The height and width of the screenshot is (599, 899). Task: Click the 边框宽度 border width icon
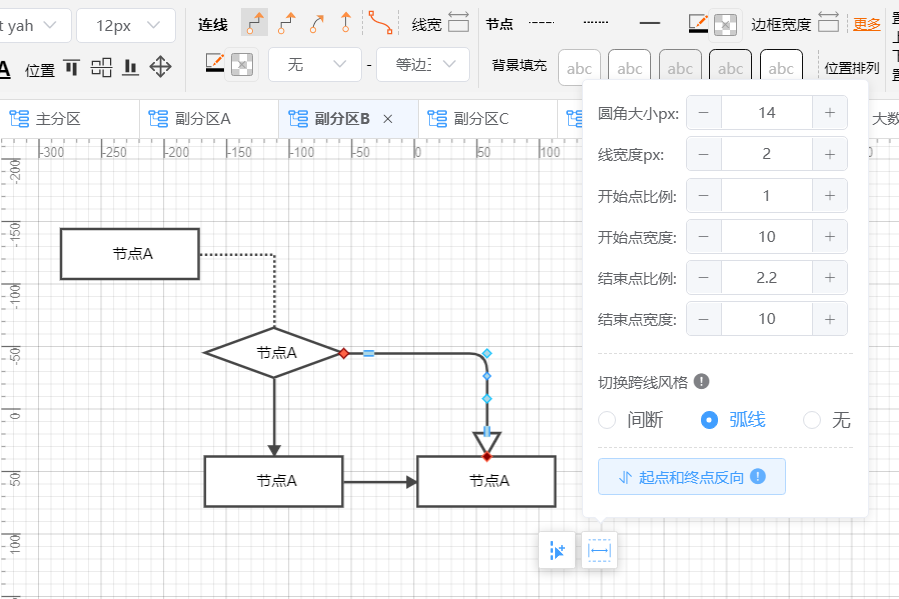pos(829,21)
